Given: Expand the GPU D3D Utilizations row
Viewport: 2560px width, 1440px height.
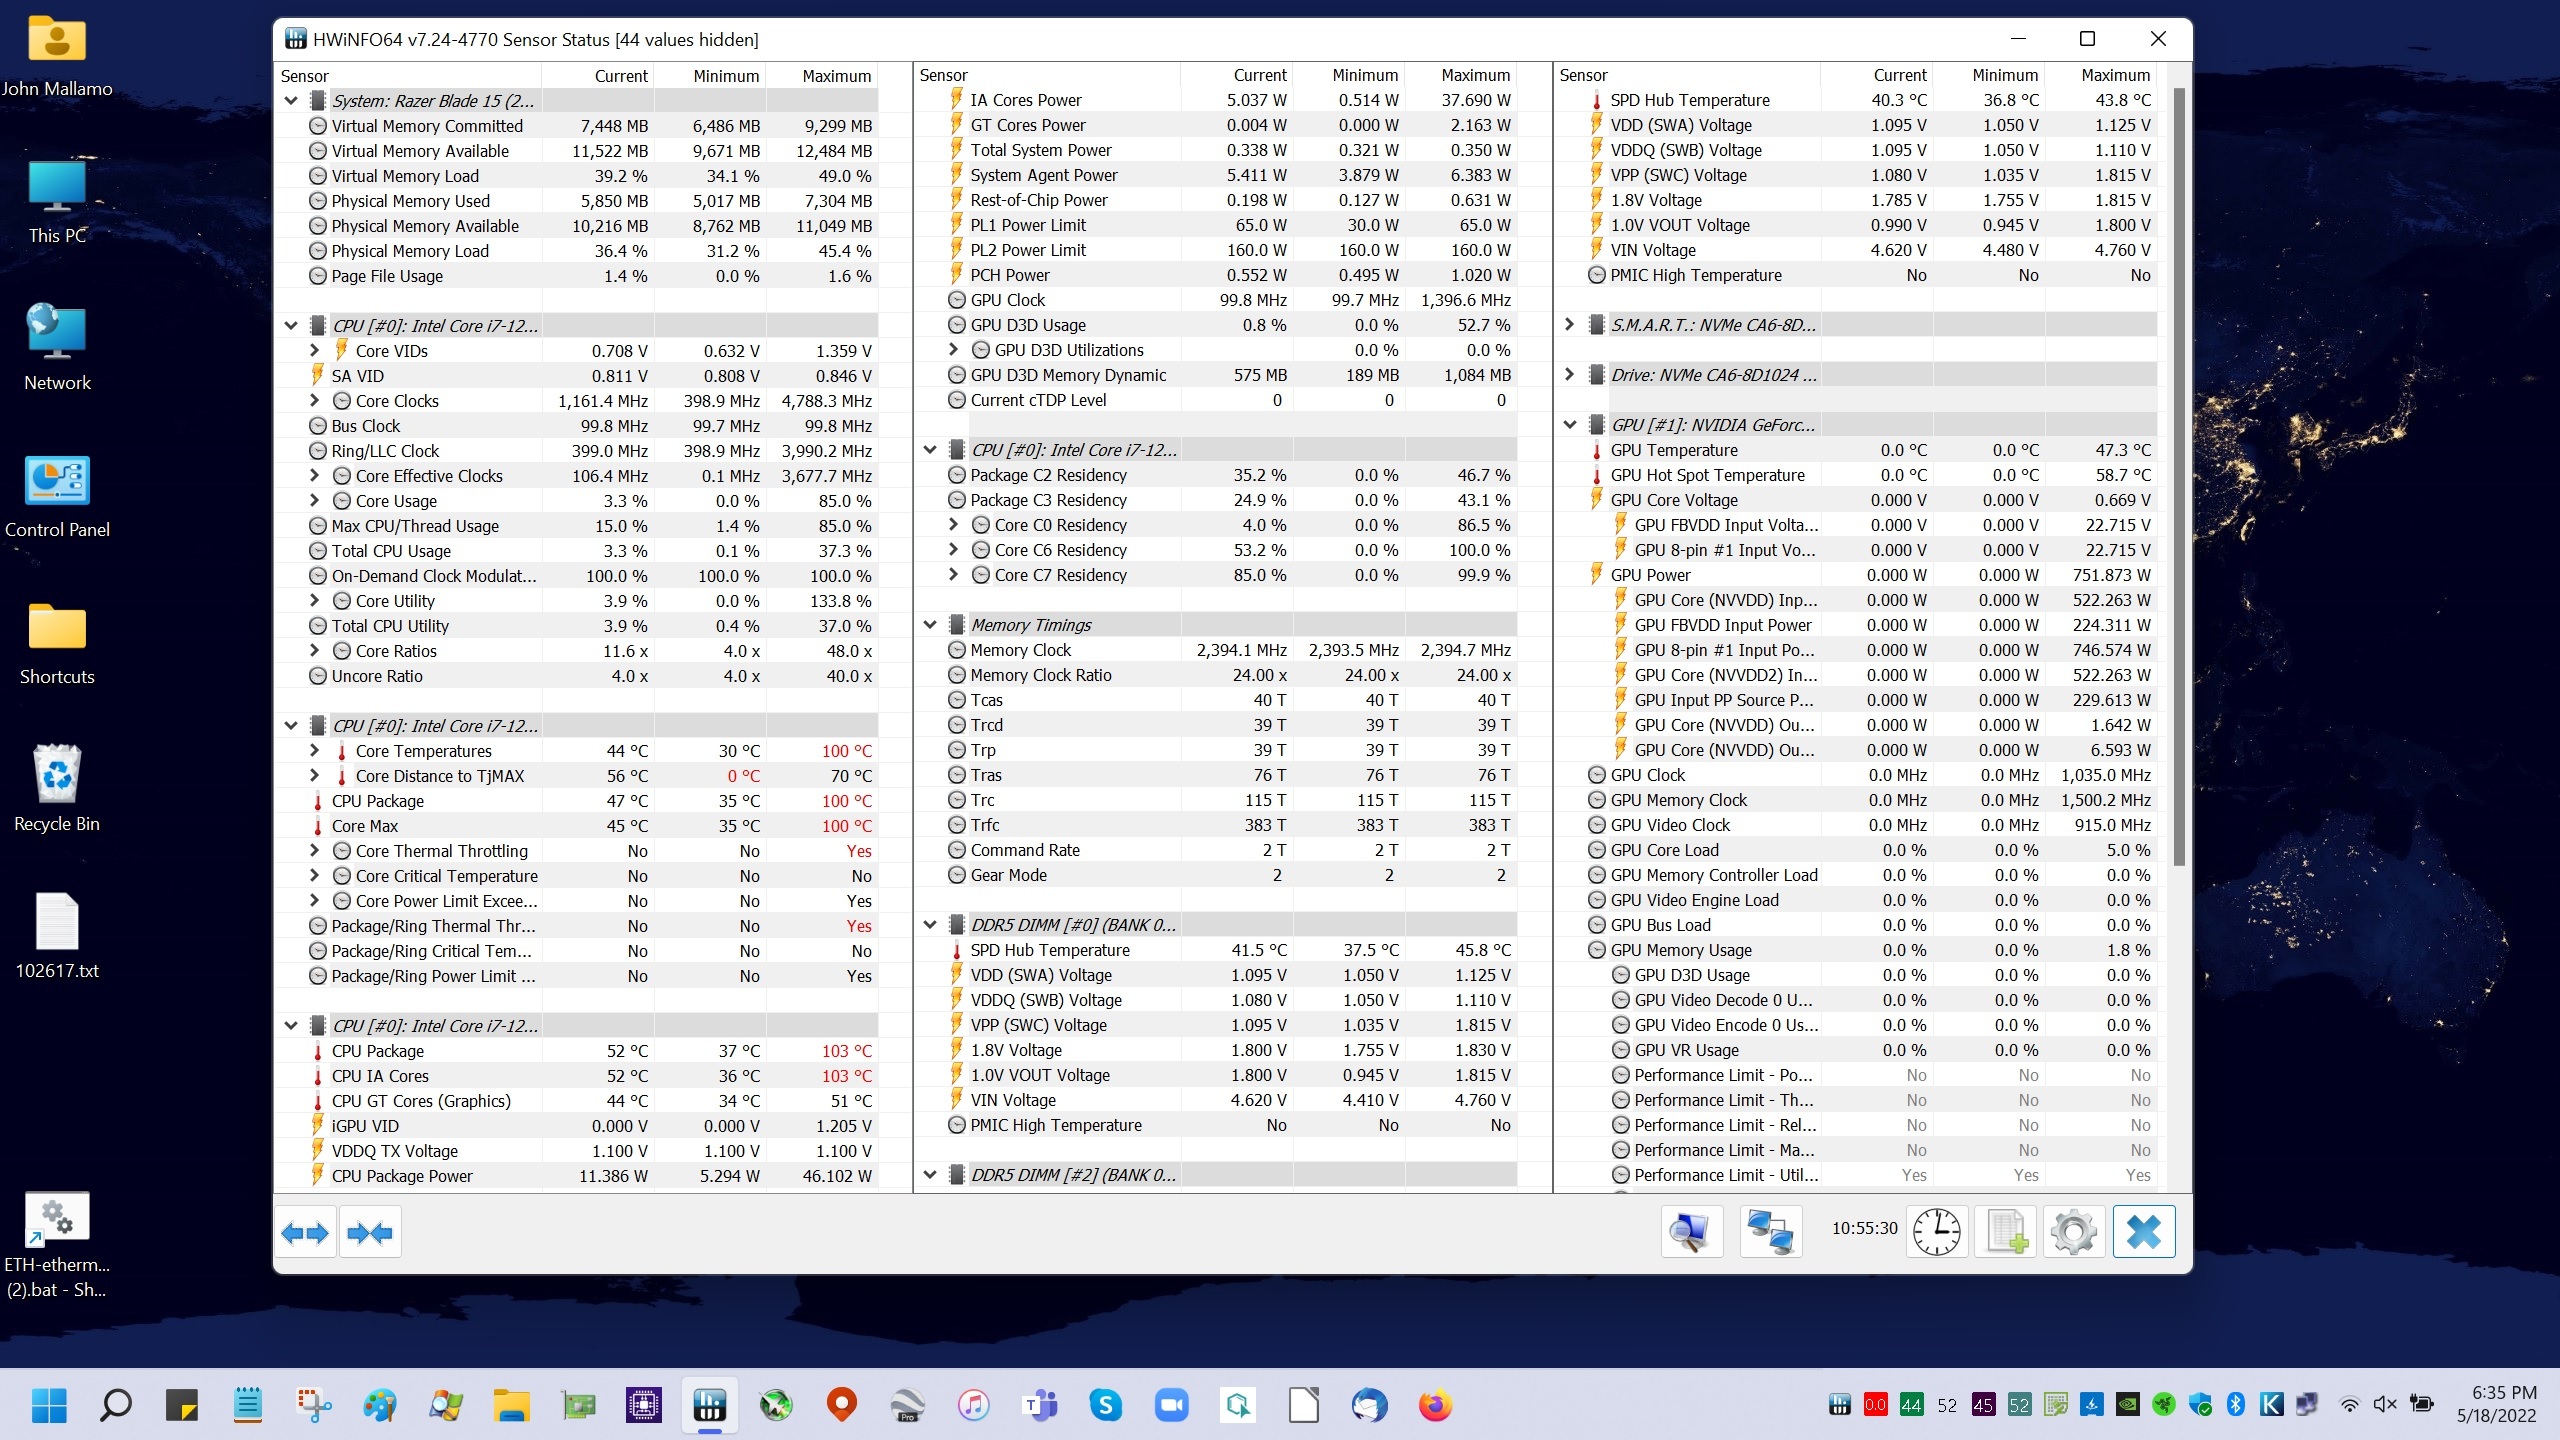Looking at the screenshot, I should click(x=954, y=350).
